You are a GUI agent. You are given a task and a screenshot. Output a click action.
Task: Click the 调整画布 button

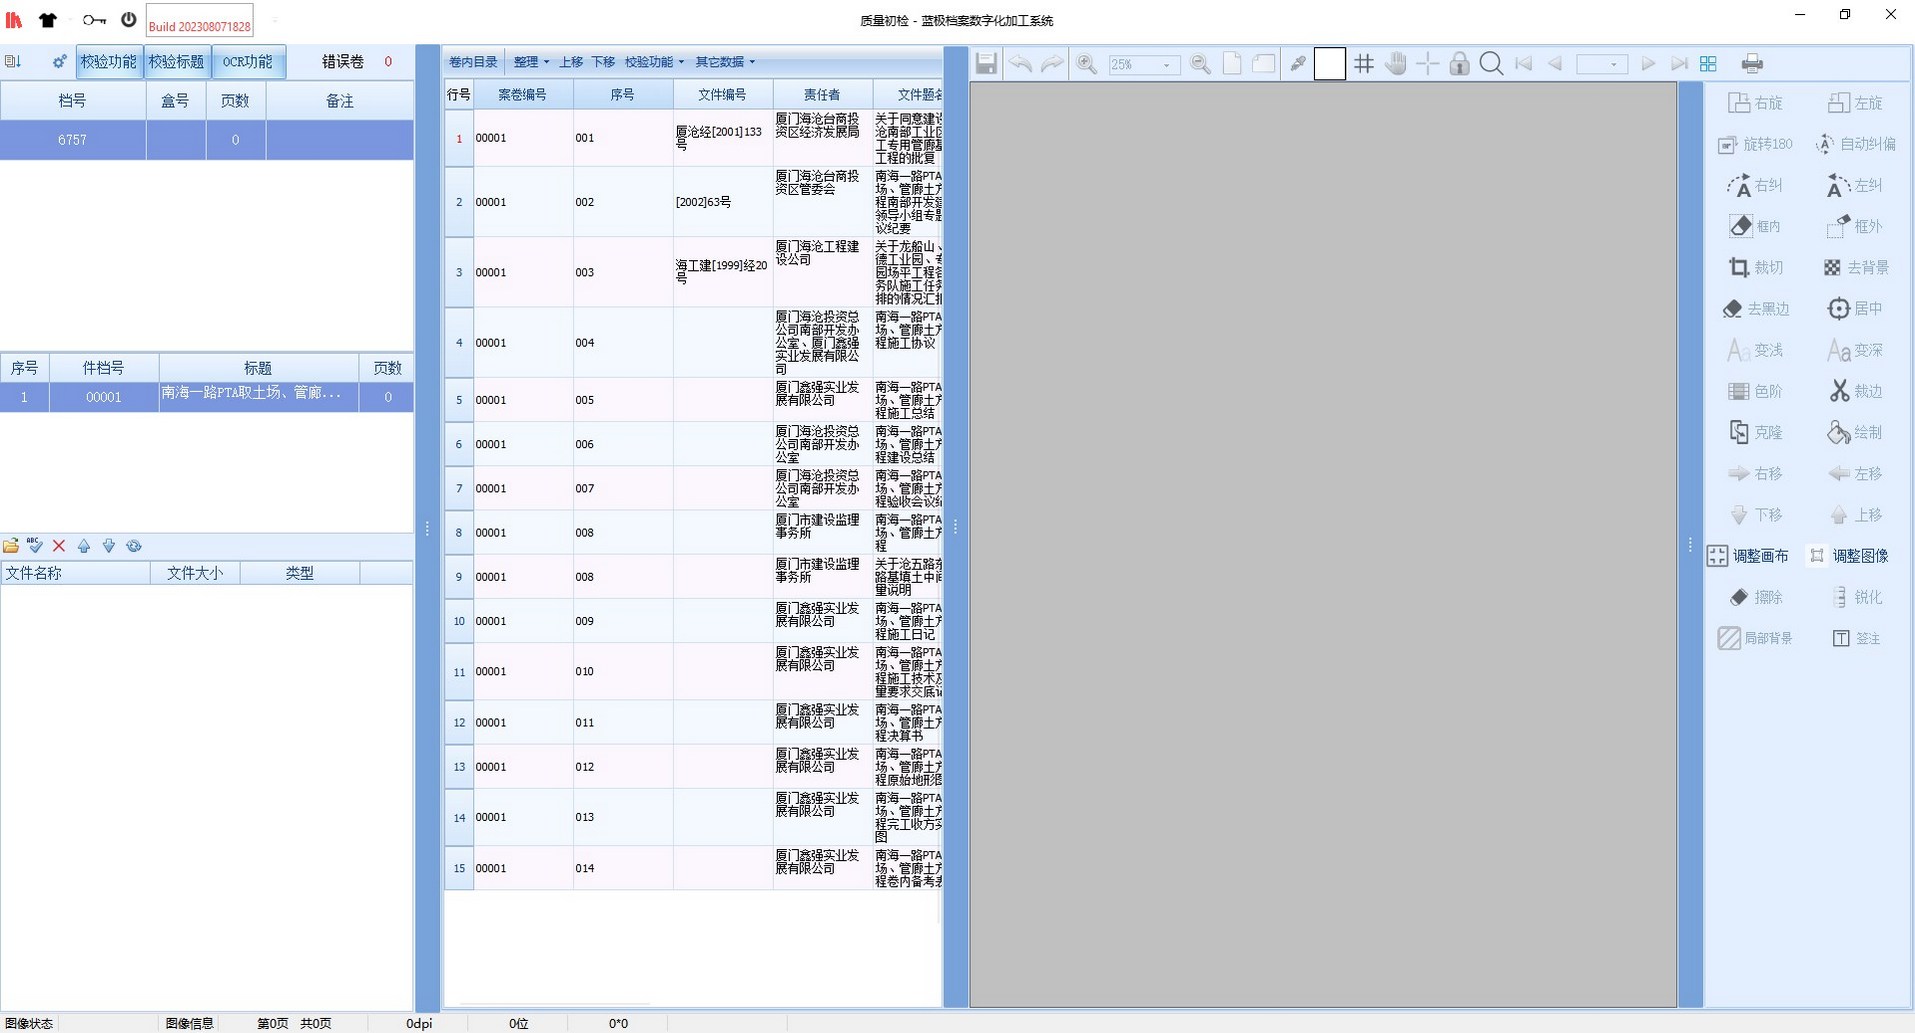coord(1749,556)
